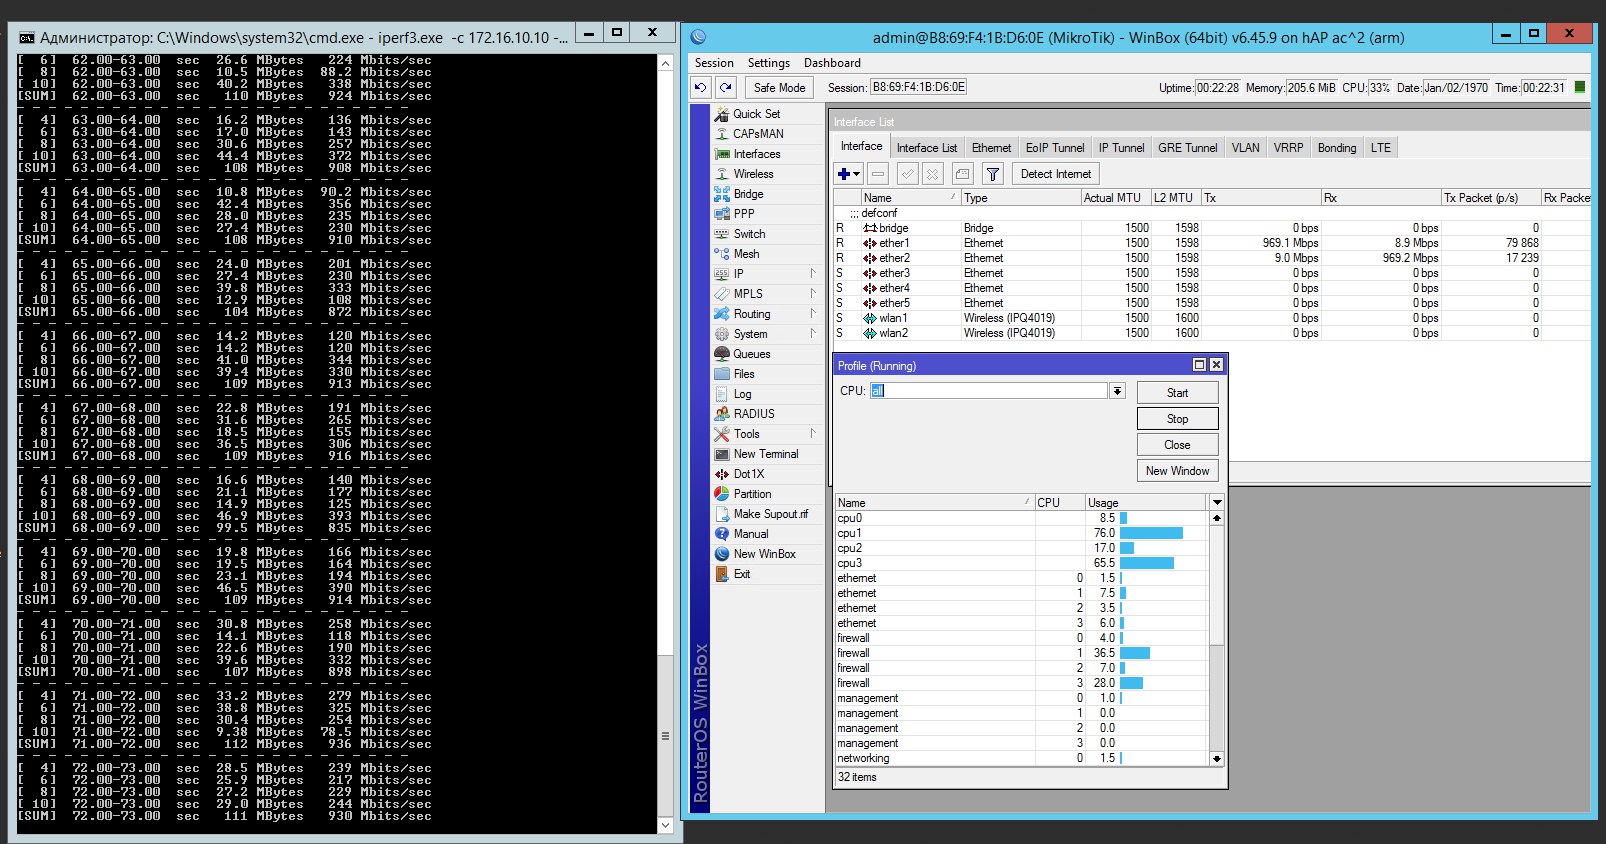The width and height of the screenshot is (1606, 844).
Task: Switch to the EoIP Tunnel tab
Action: click(1054, 148)
